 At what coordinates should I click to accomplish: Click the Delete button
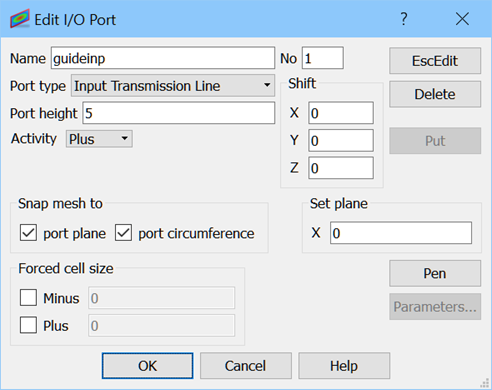point(435,94)
